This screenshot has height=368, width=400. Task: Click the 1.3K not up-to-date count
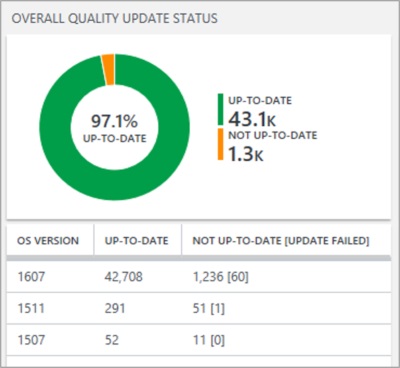click(x=246, y=154)
